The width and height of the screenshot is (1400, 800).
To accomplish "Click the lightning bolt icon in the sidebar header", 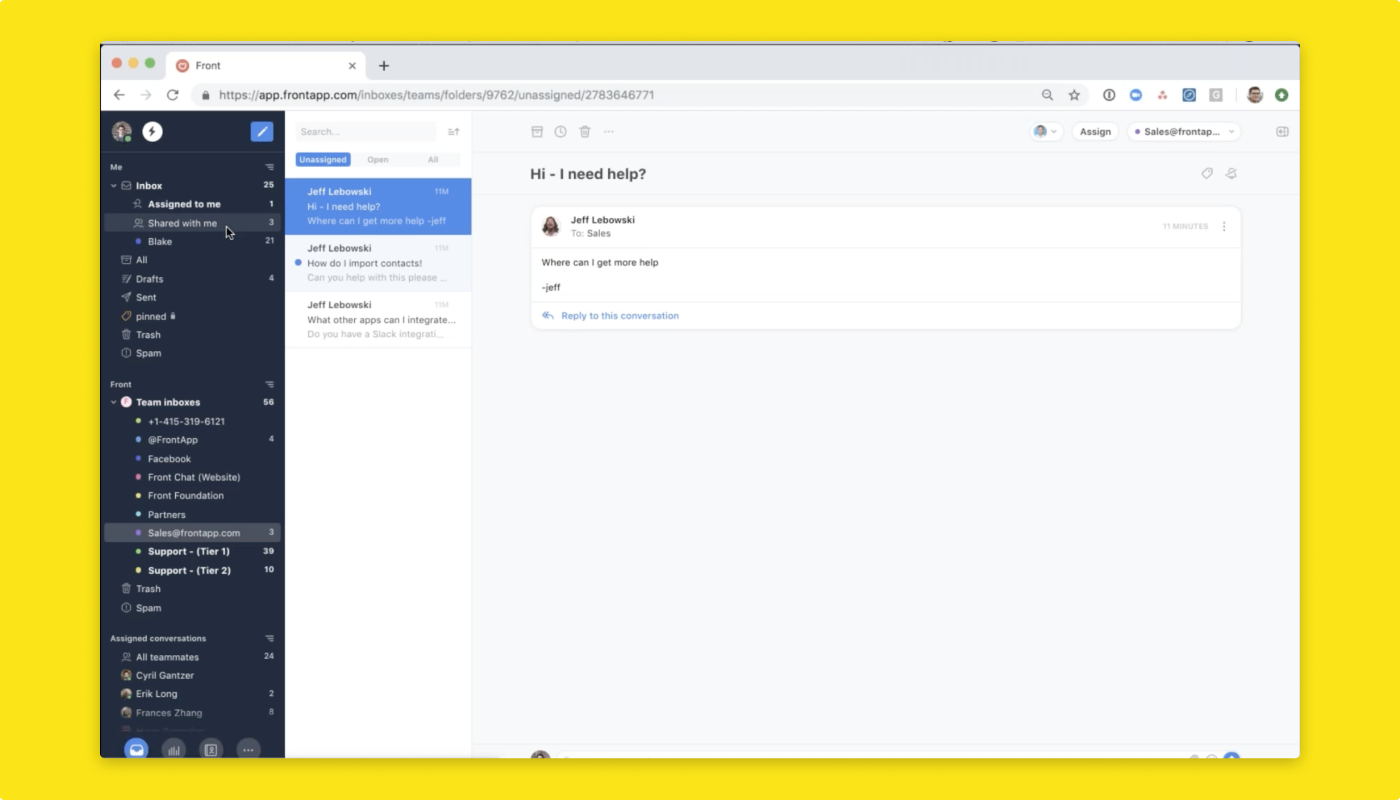I will [152, 131].
